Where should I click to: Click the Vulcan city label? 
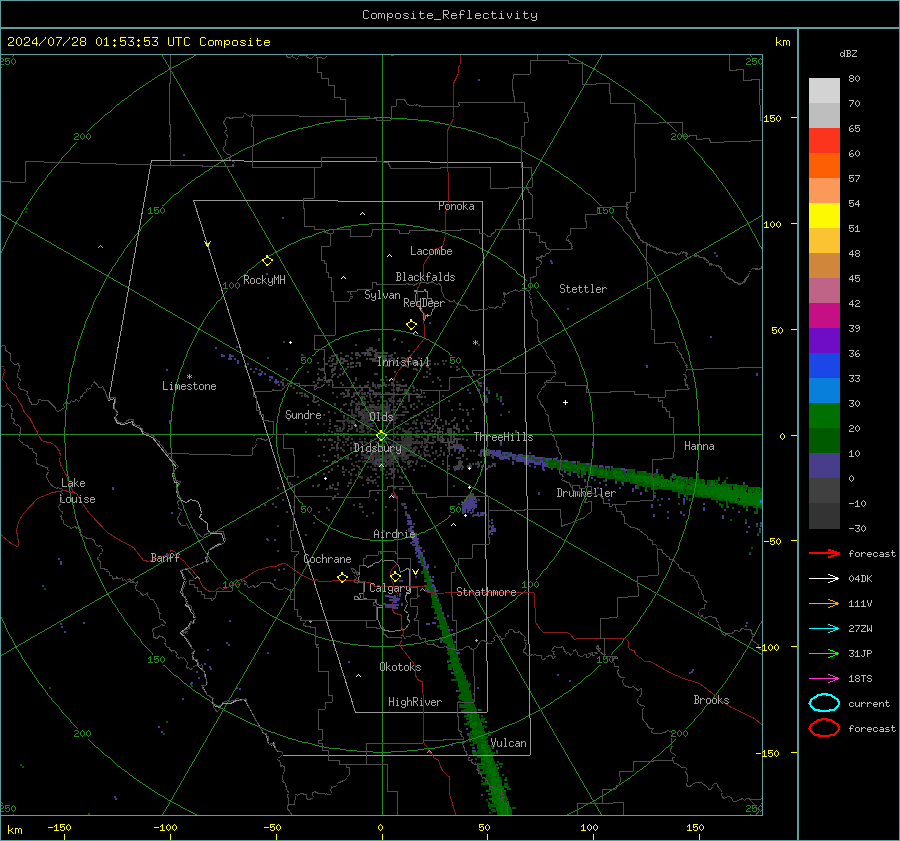[509, 743]
